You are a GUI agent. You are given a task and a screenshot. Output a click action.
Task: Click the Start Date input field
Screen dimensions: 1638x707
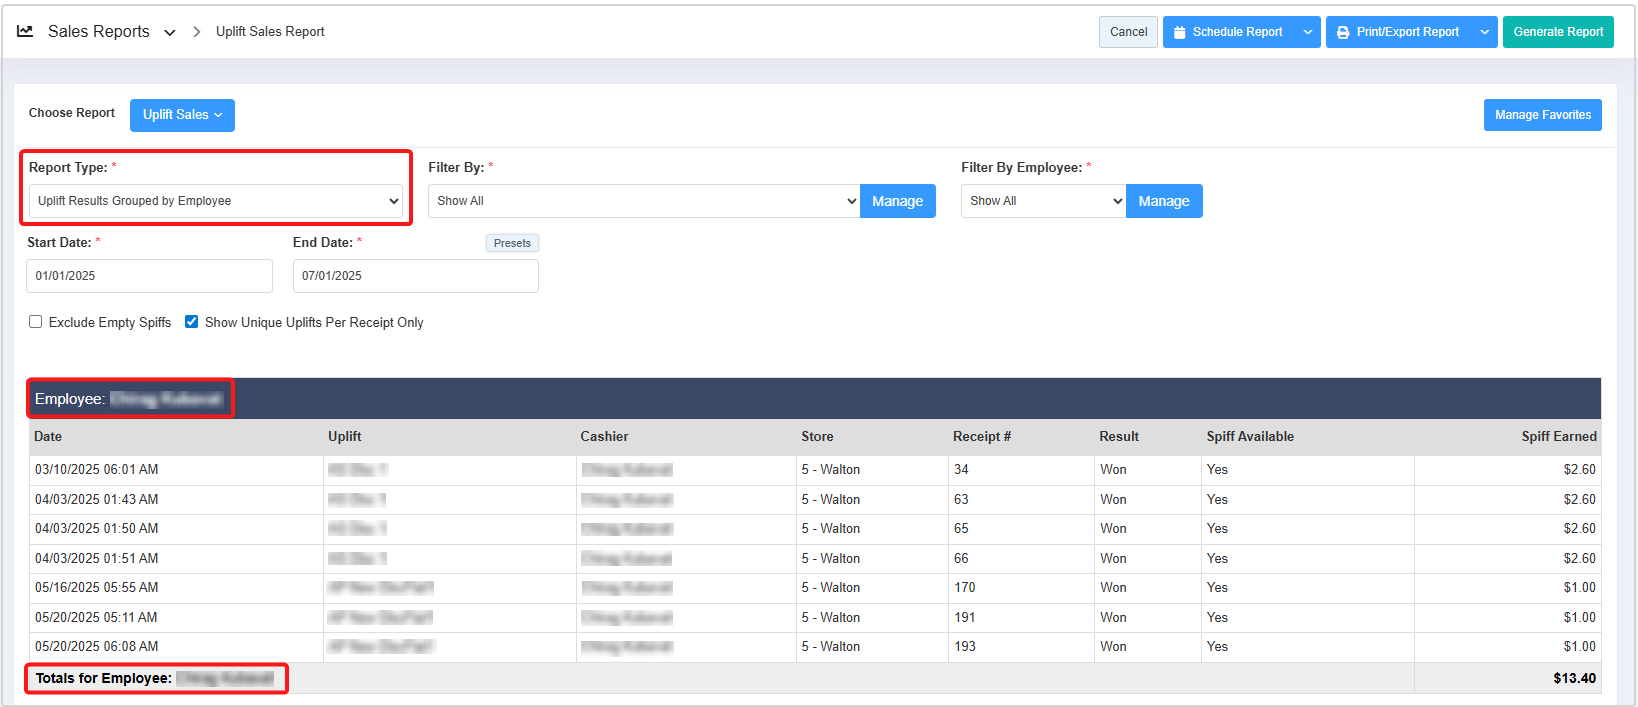pyautogui.click(x=149, y=276)
